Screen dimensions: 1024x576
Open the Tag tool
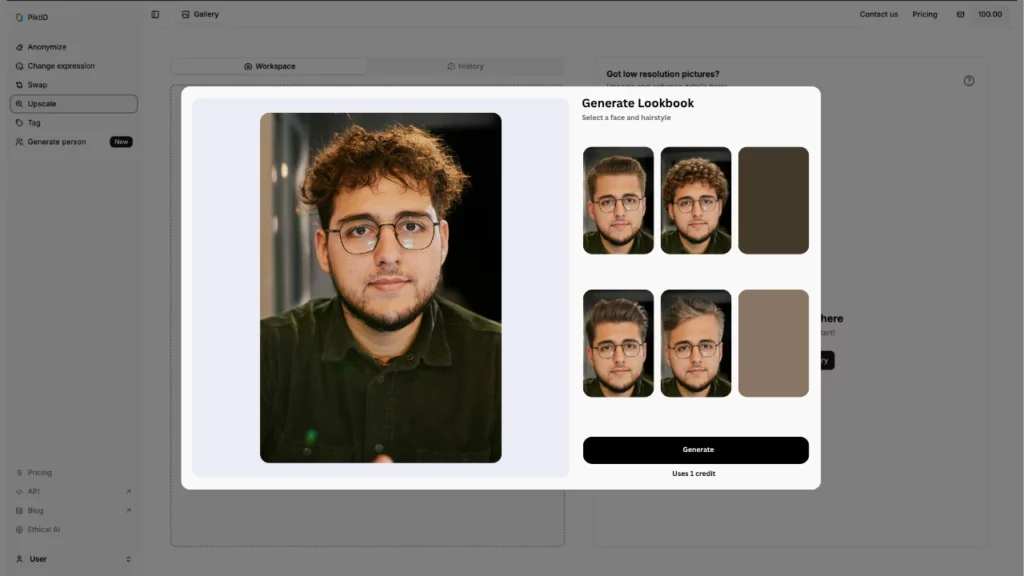tap(36, 122)
